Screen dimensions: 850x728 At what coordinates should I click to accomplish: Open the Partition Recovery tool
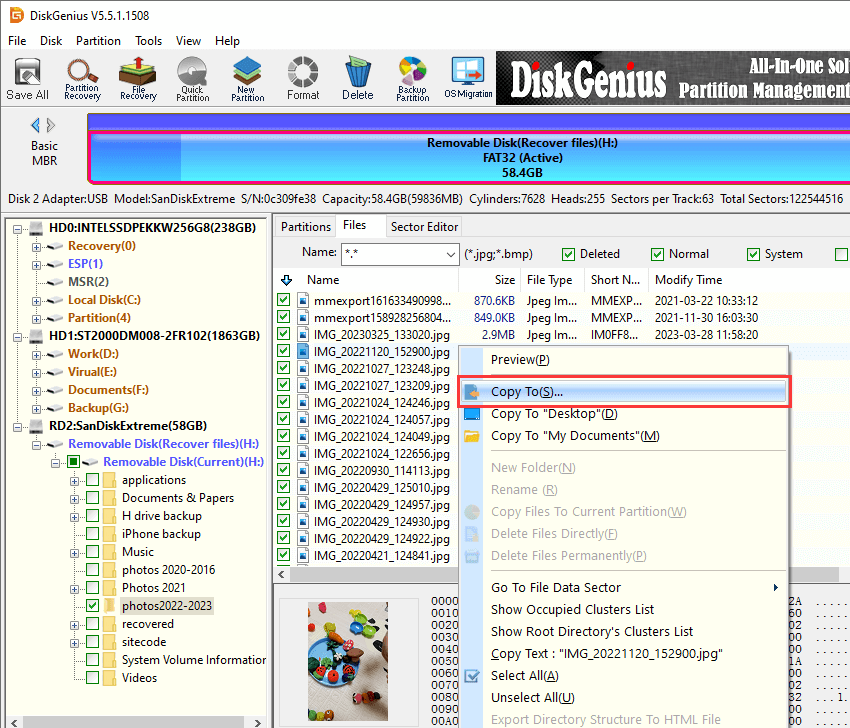pyautogui.click(x=82, y=79)
